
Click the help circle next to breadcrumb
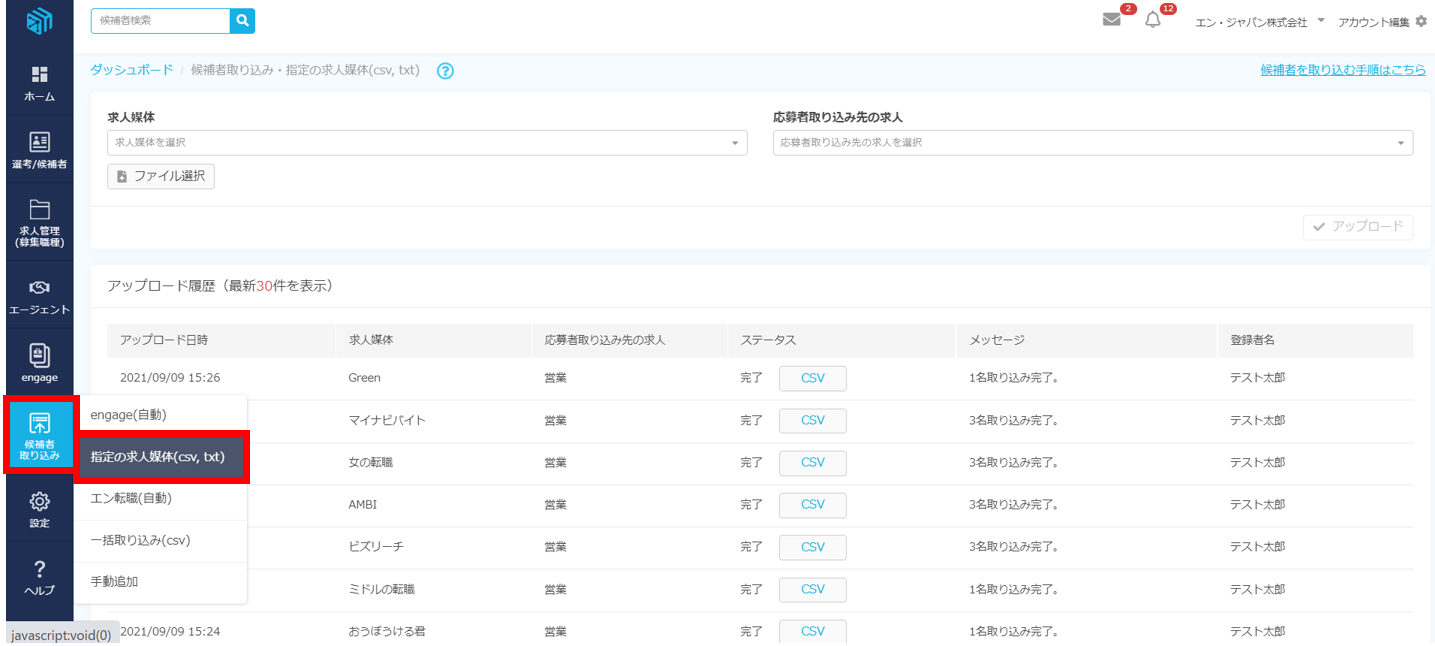(446, 71)
